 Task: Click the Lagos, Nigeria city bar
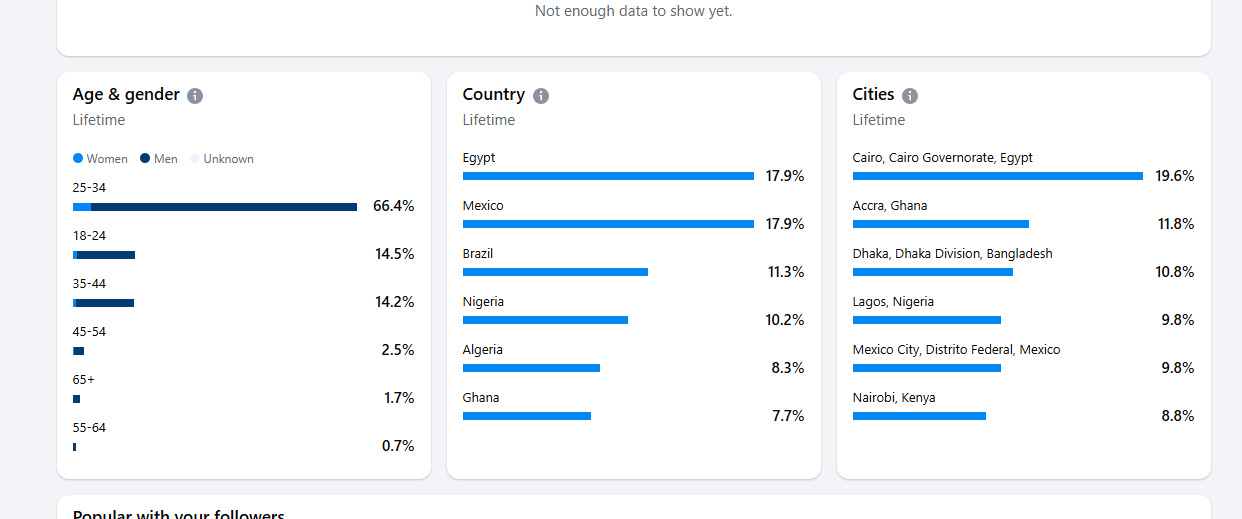tap(926, 320)
